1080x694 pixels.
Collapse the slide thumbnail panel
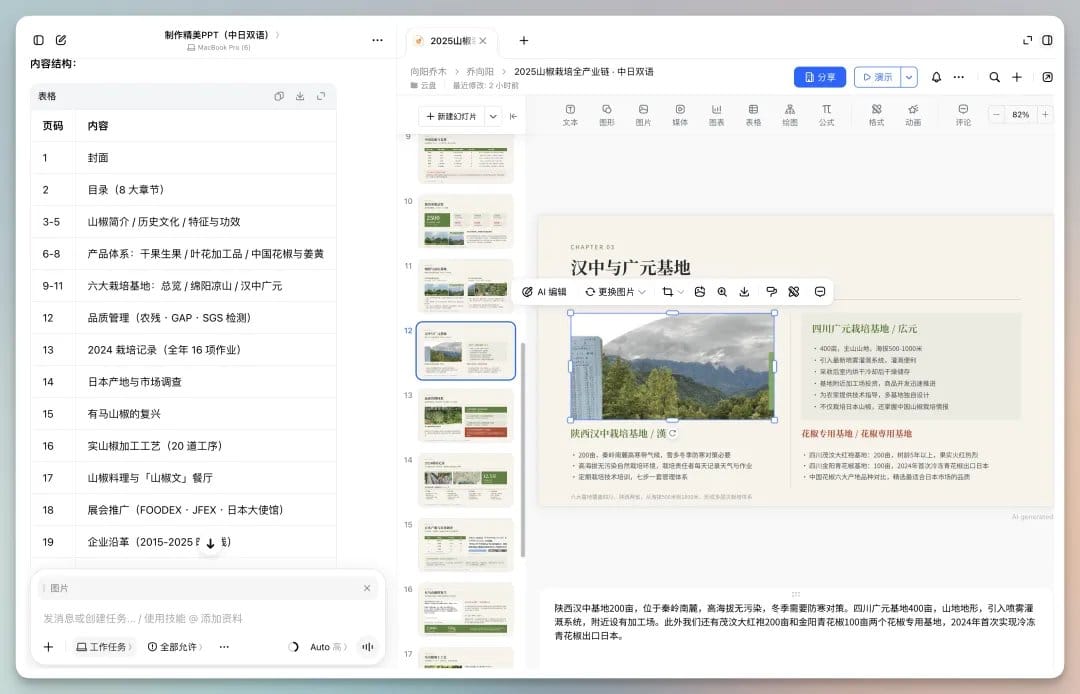[x=513, y=116]
